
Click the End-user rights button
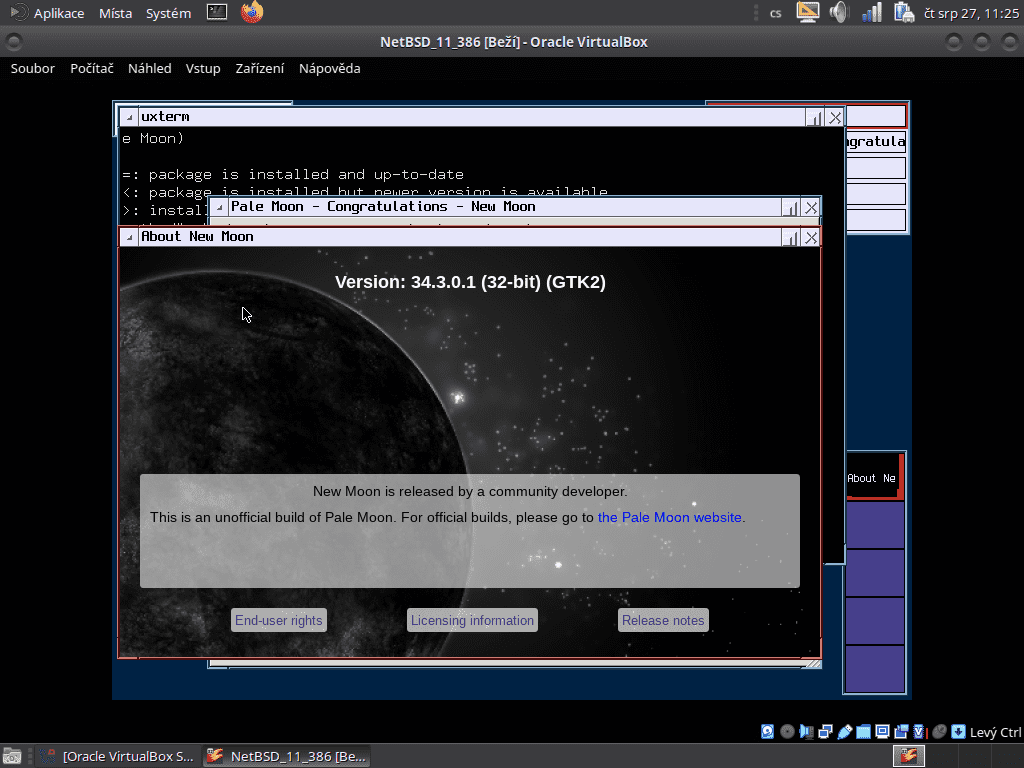[279, 620]
